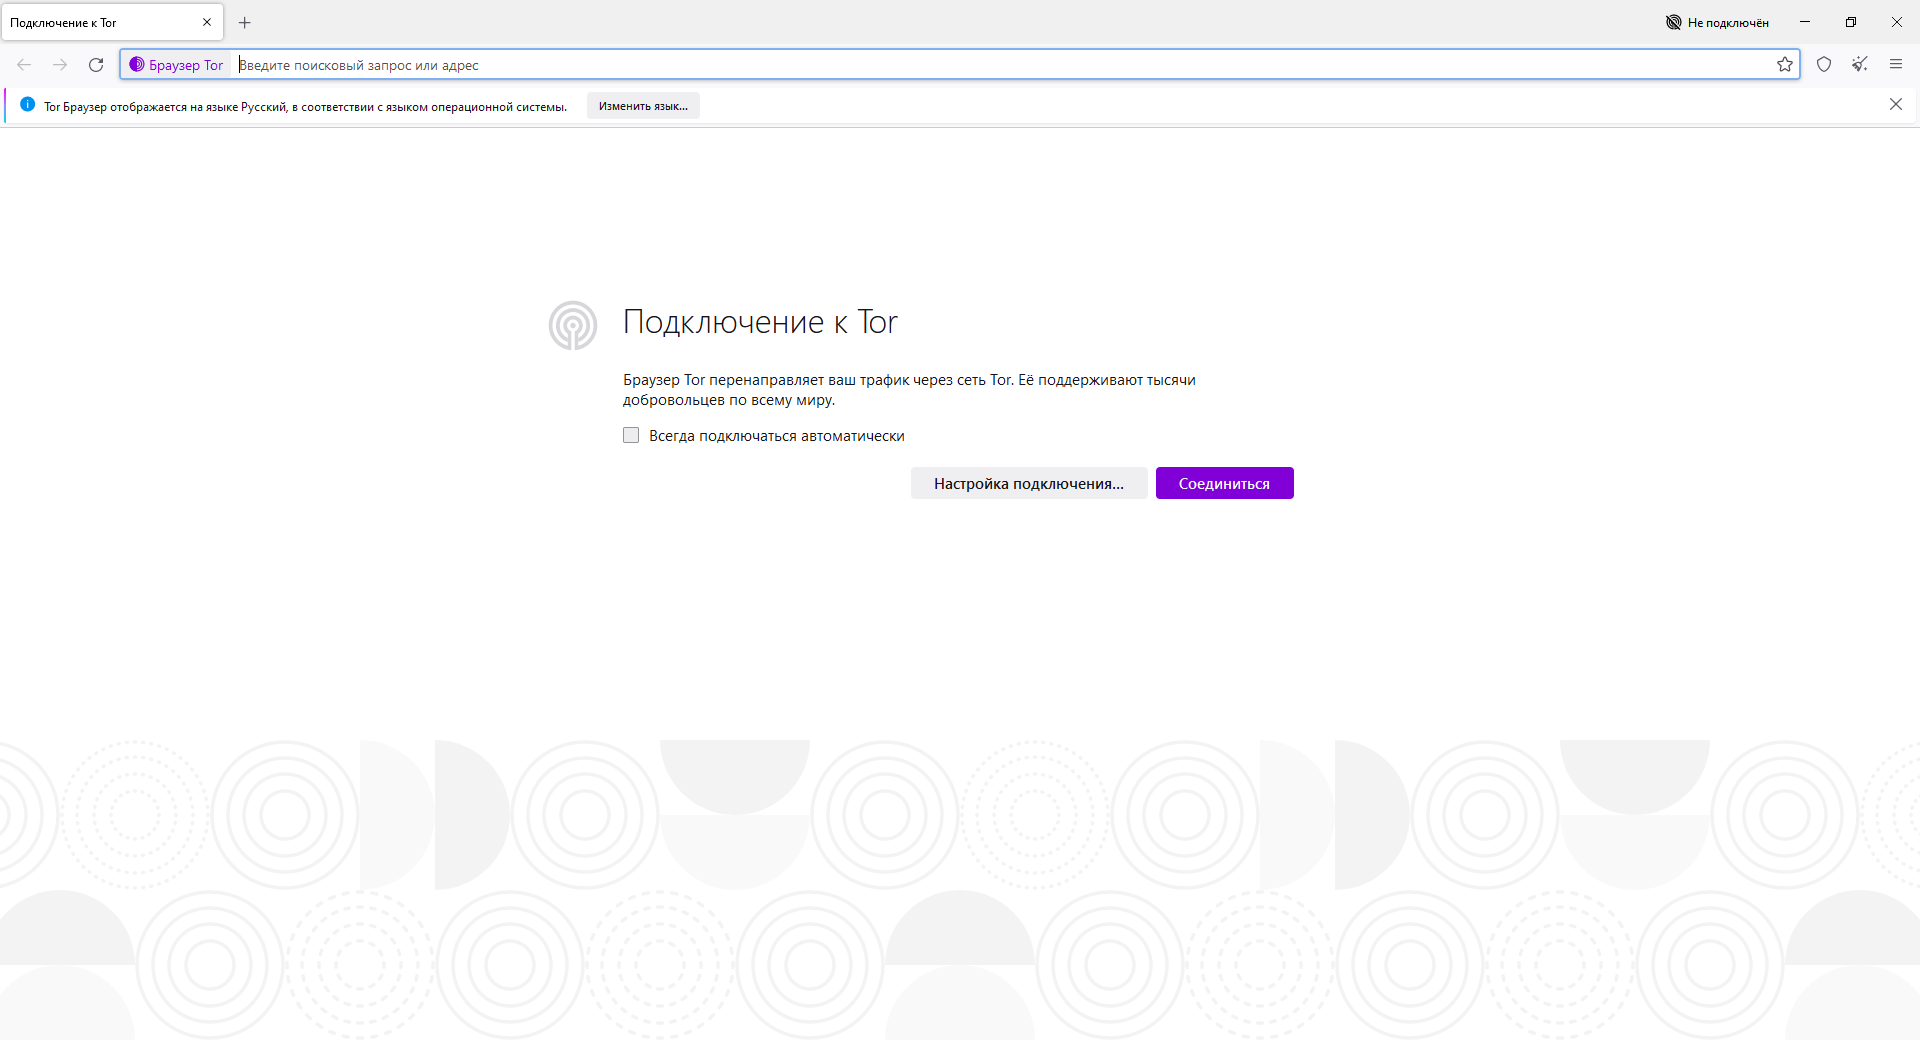Open Настройка подключения settings
1920x1040 pixels.
pos(1029,483)
